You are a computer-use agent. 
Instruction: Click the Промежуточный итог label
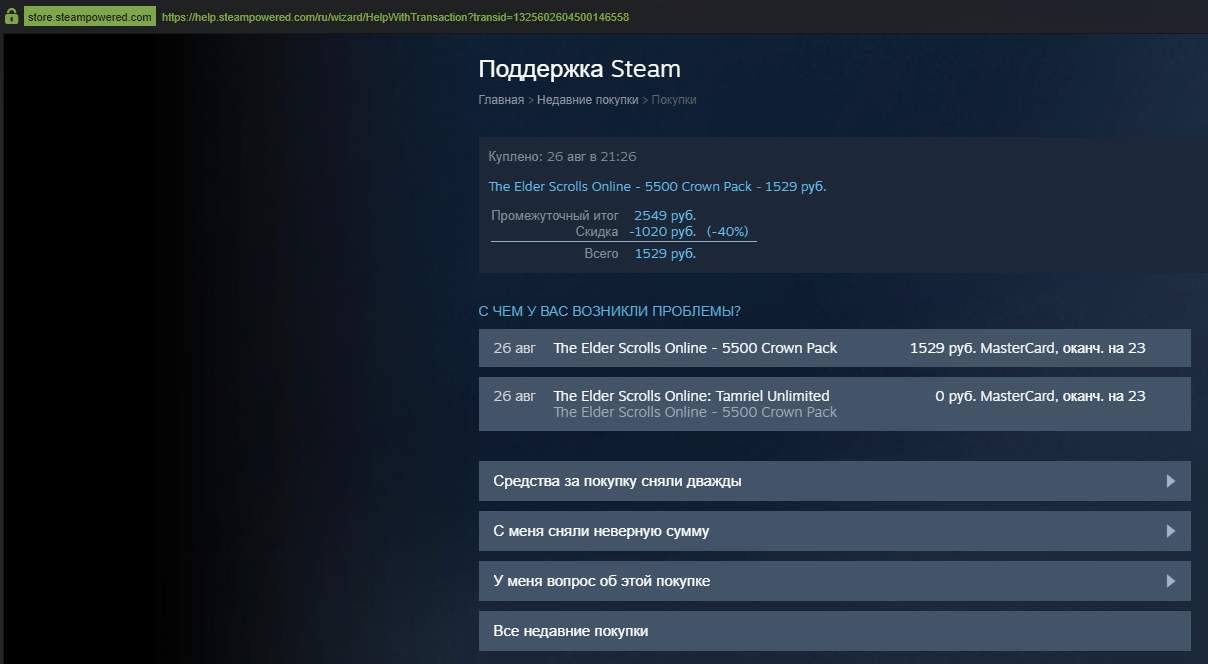[x=555, y=216]
